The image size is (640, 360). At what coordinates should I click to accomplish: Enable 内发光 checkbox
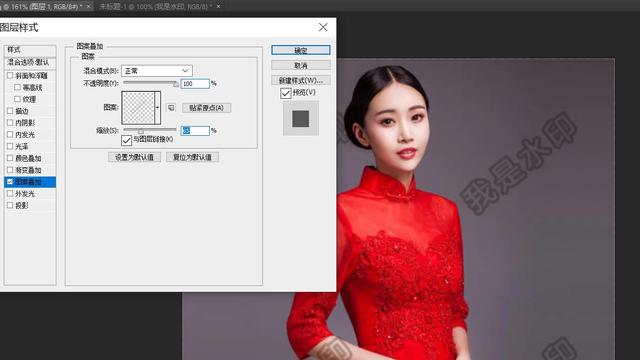[x=10, y=134]
